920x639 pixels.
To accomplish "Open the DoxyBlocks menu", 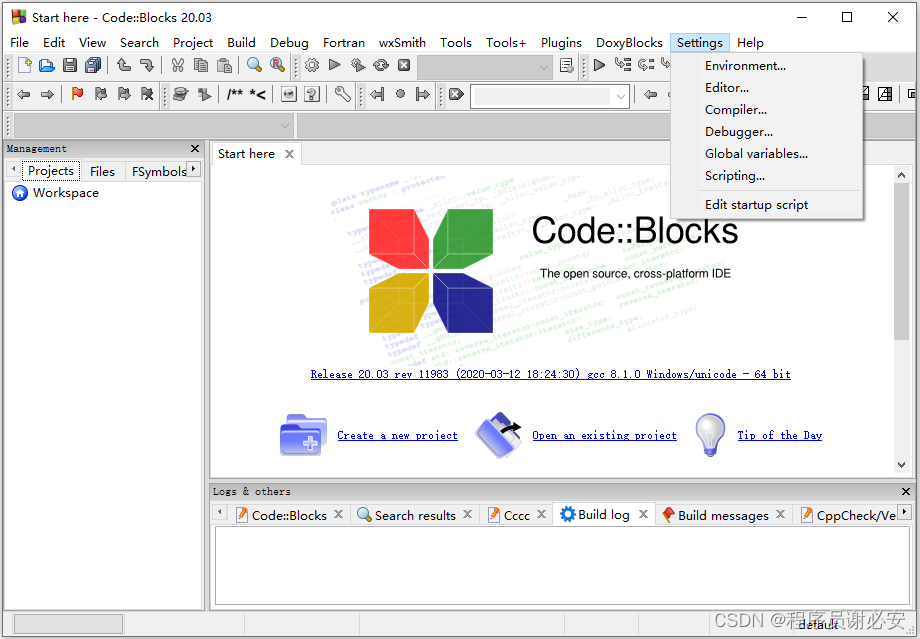I will tap(629, 43).
